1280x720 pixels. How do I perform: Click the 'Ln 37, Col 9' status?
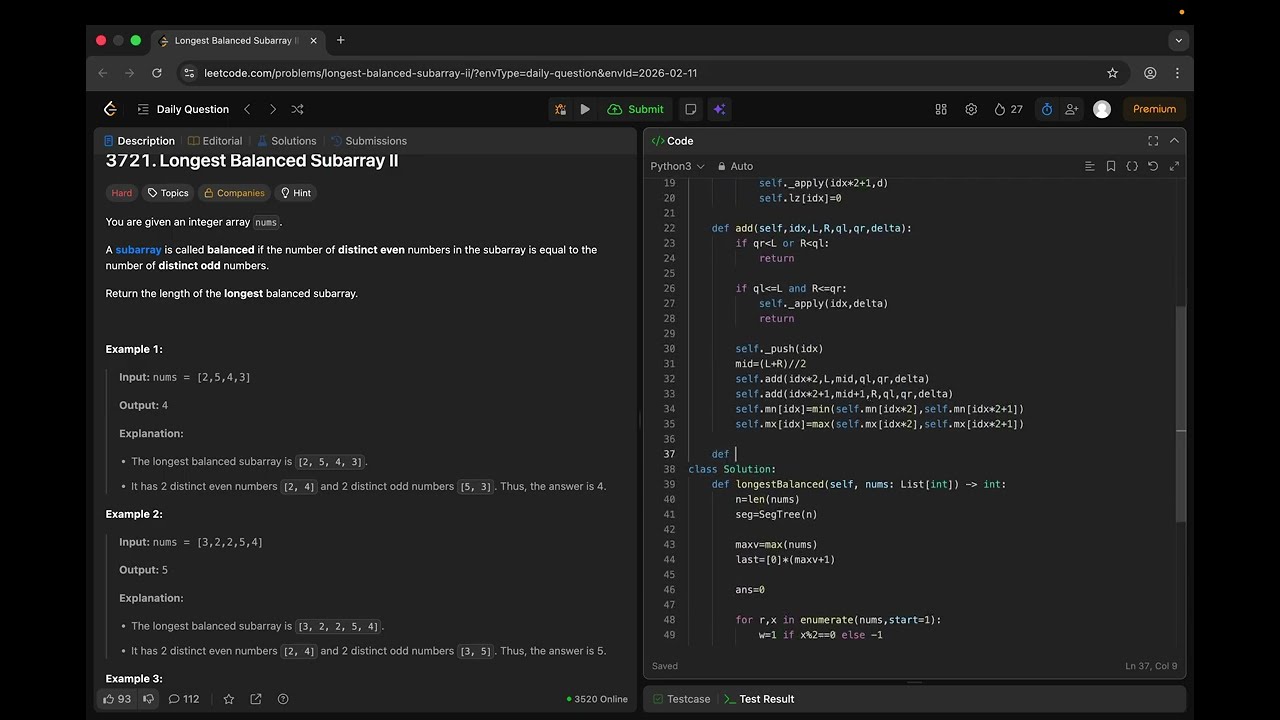[1151, 666]
